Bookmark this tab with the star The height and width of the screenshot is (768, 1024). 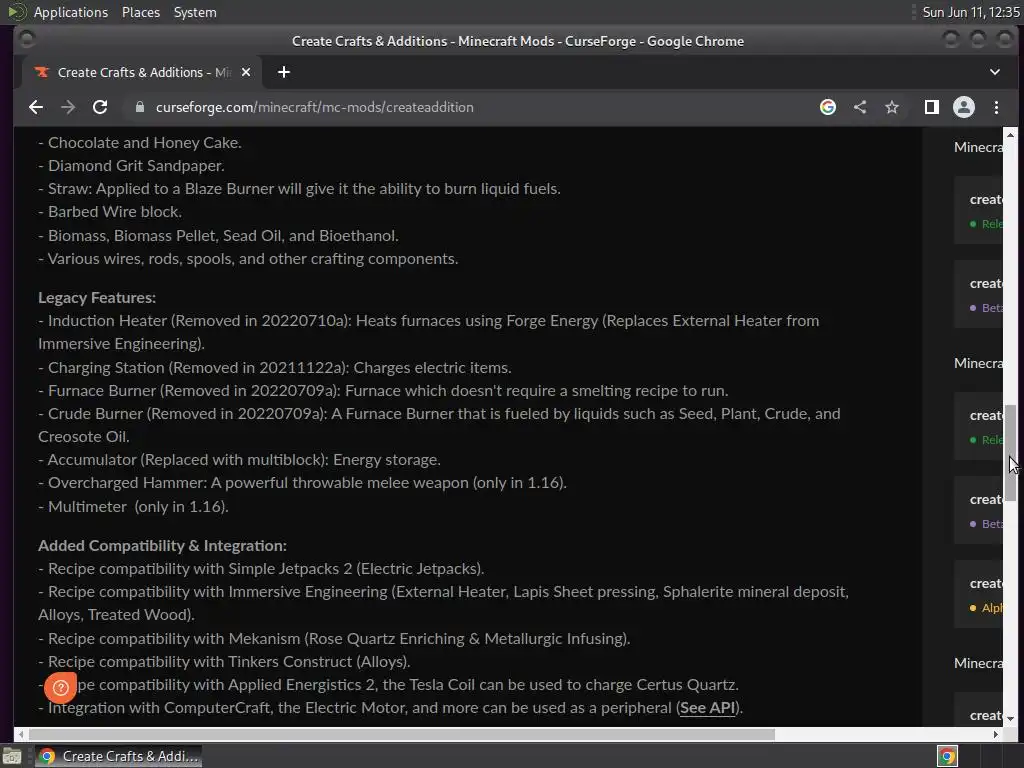[x=892, y=107]
